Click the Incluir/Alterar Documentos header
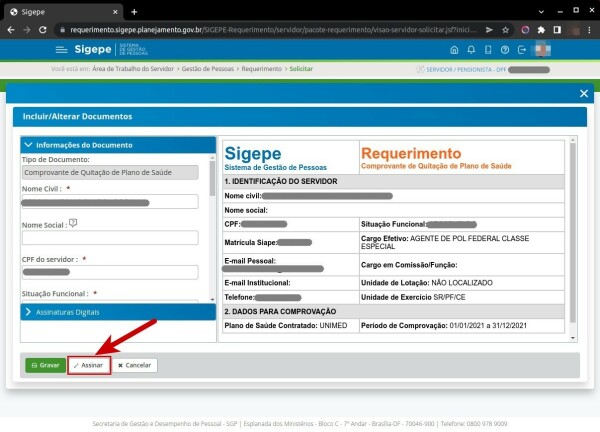The image size is (600, 432). click(x=300, y=117)
